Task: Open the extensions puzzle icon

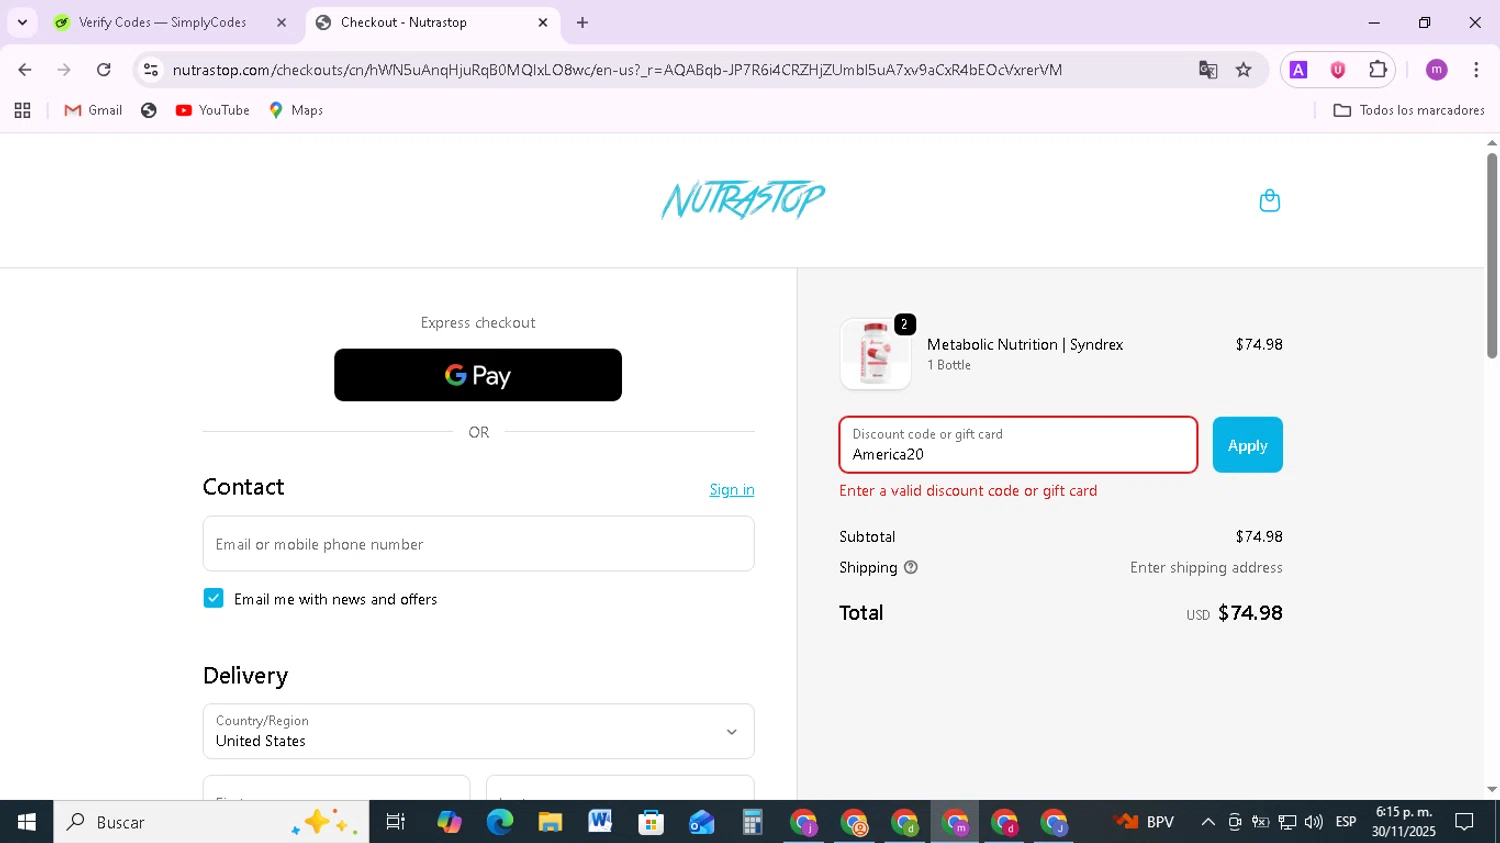Action: (1378, 70)
